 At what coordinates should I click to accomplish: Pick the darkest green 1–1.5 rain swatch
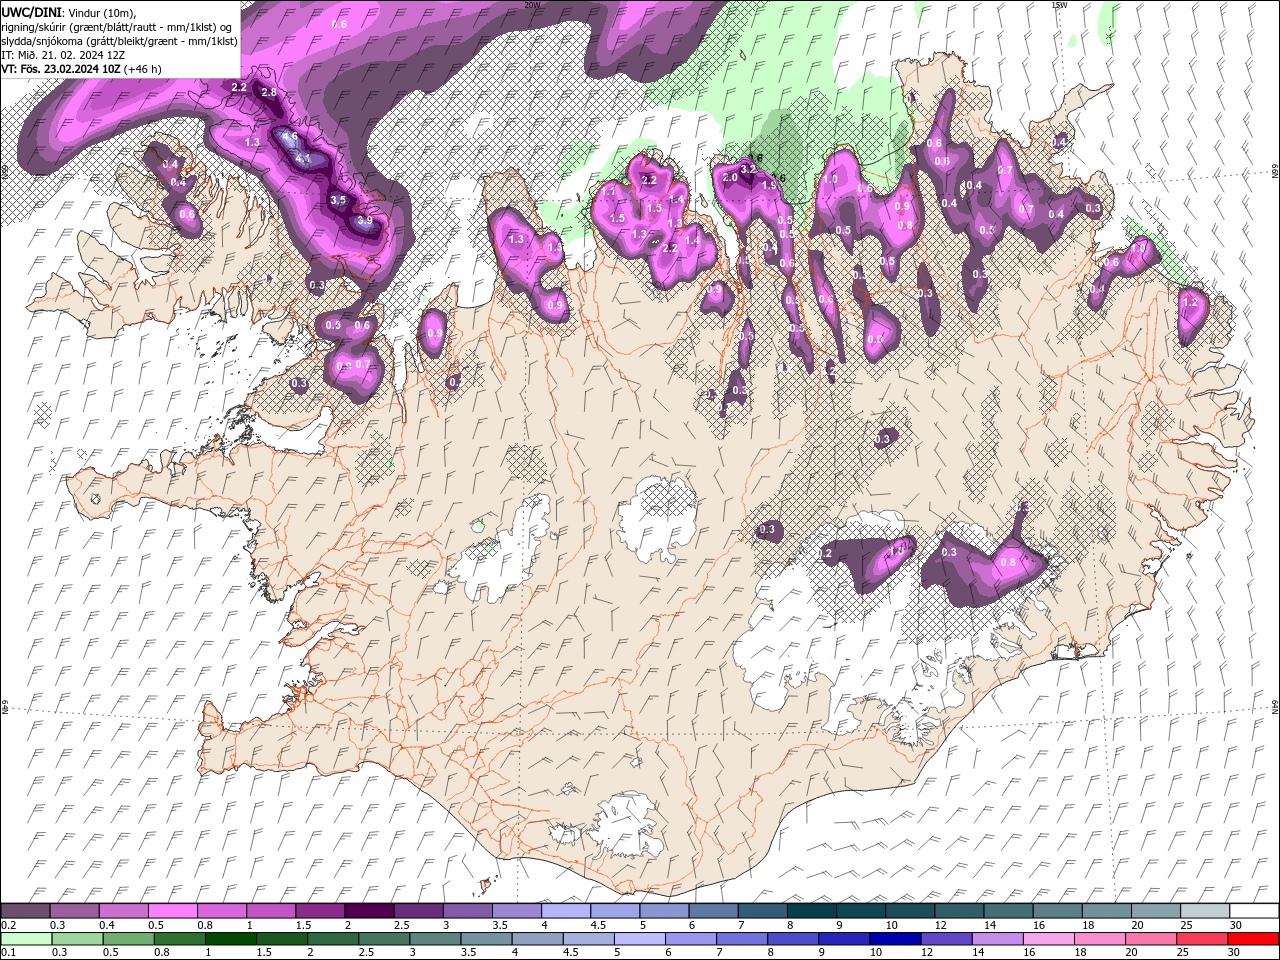pyautogui.click(x=231, y=939)
